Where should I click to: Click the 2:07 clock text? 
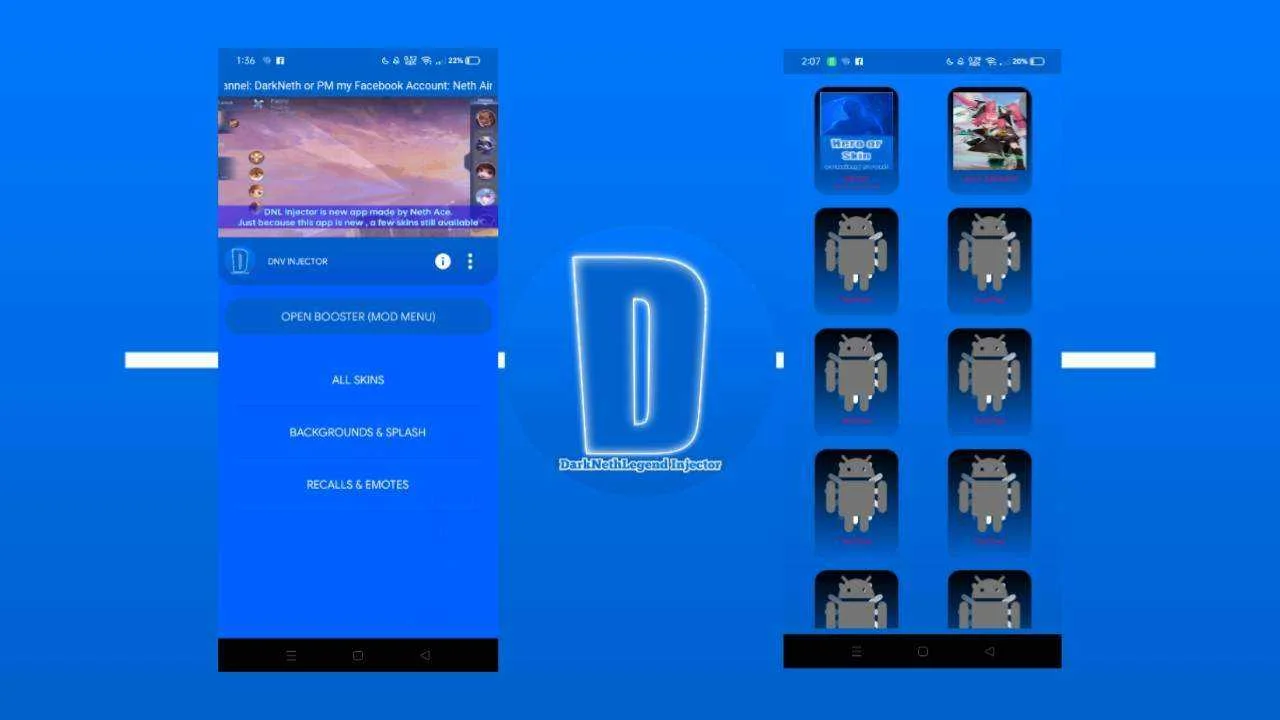tap(811, 61)
